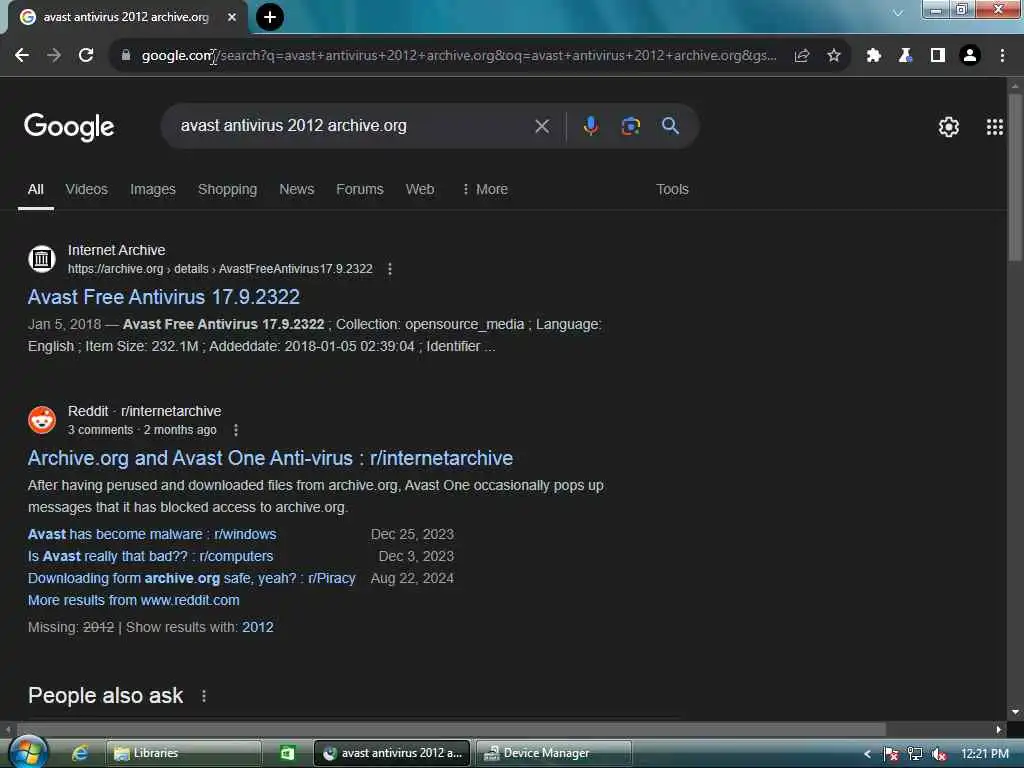Viewport: 1024px width, 768px height.
Task: Switch to Images results
Action: click(x=153, y=189)
